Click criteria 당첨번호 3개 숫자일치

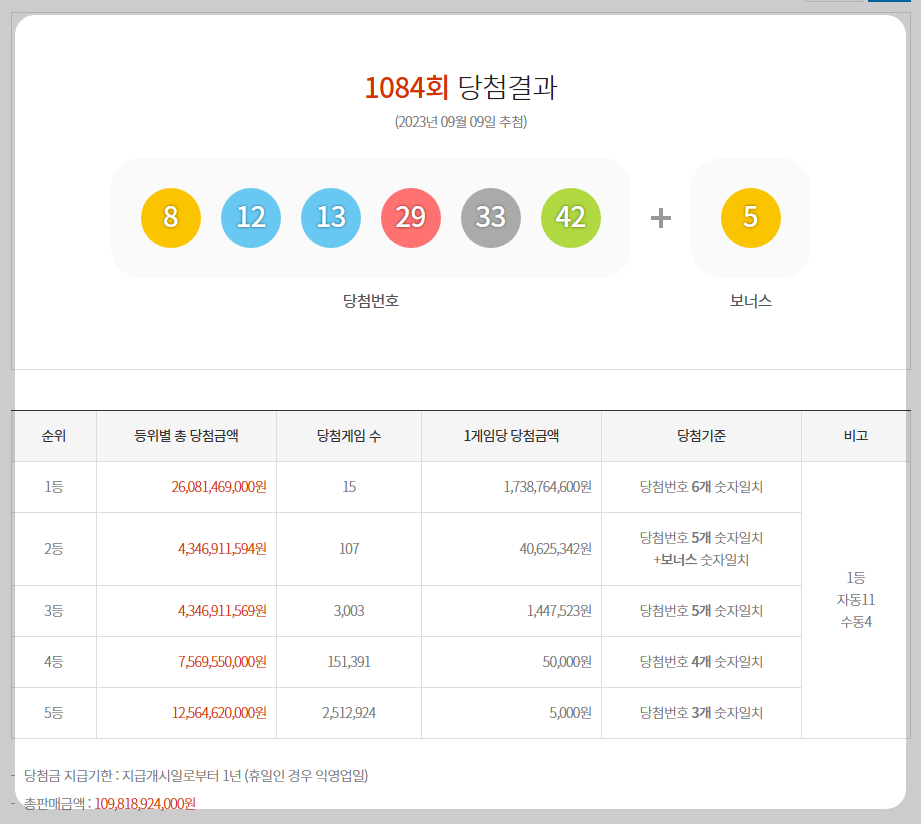coord(701,713)
